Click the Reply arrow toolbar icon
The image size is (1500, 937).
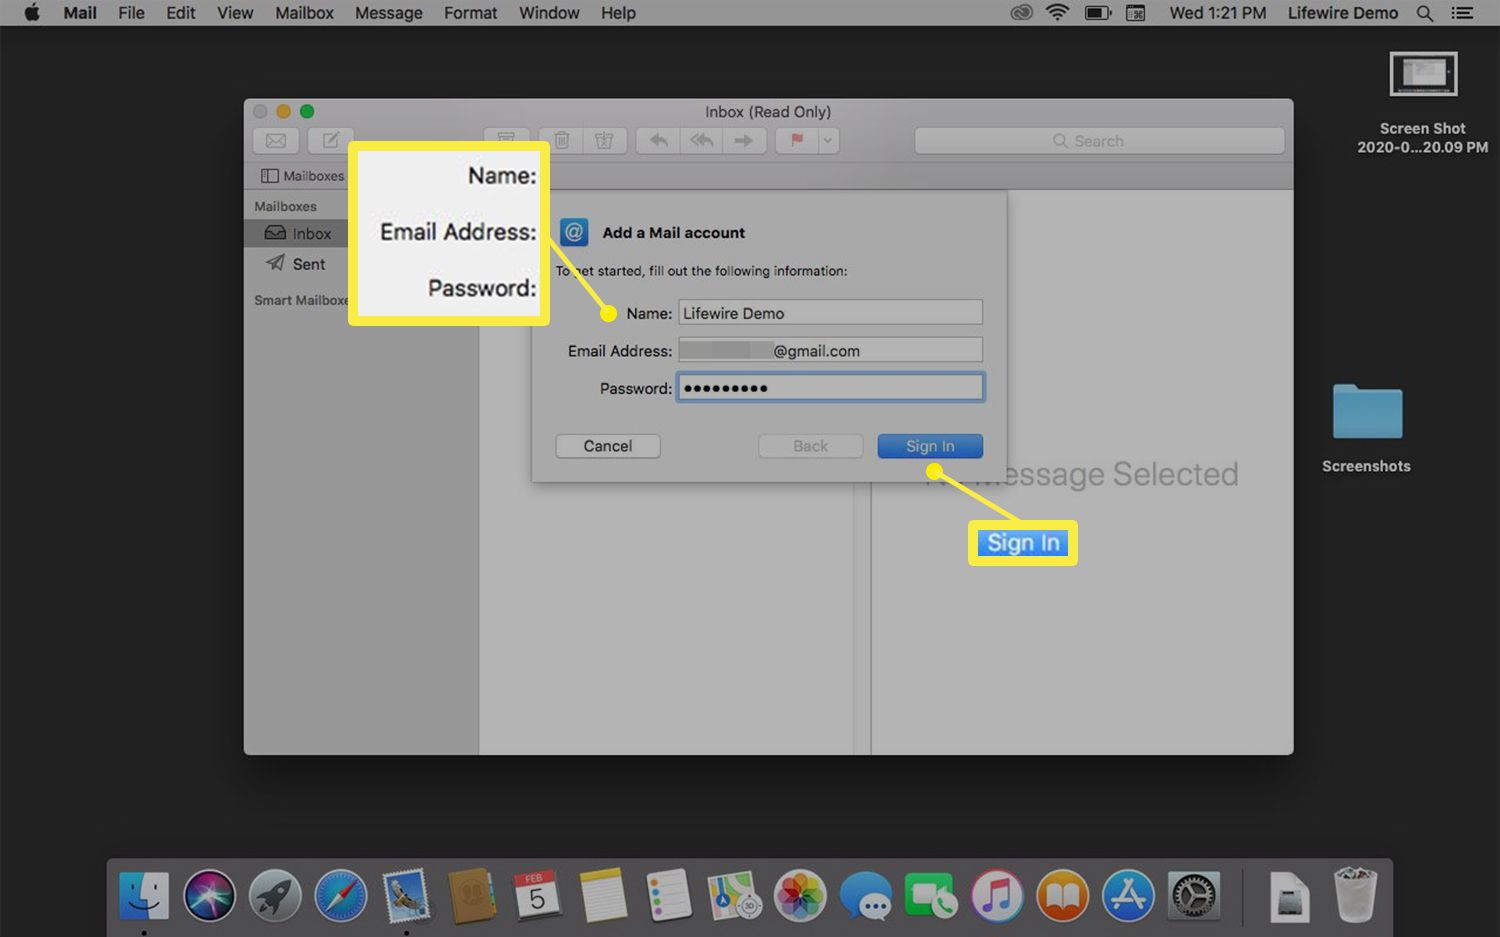(658, 141)
